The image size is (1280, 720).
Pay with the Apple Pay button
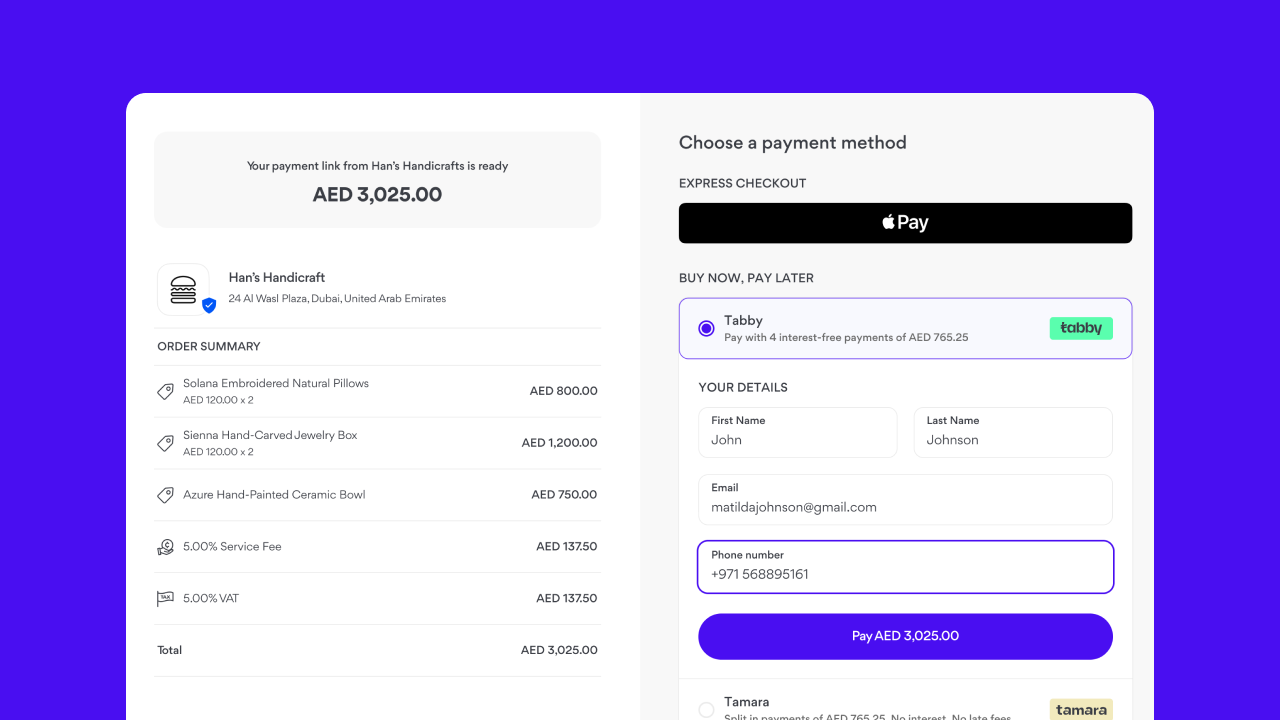click(905, 223)
